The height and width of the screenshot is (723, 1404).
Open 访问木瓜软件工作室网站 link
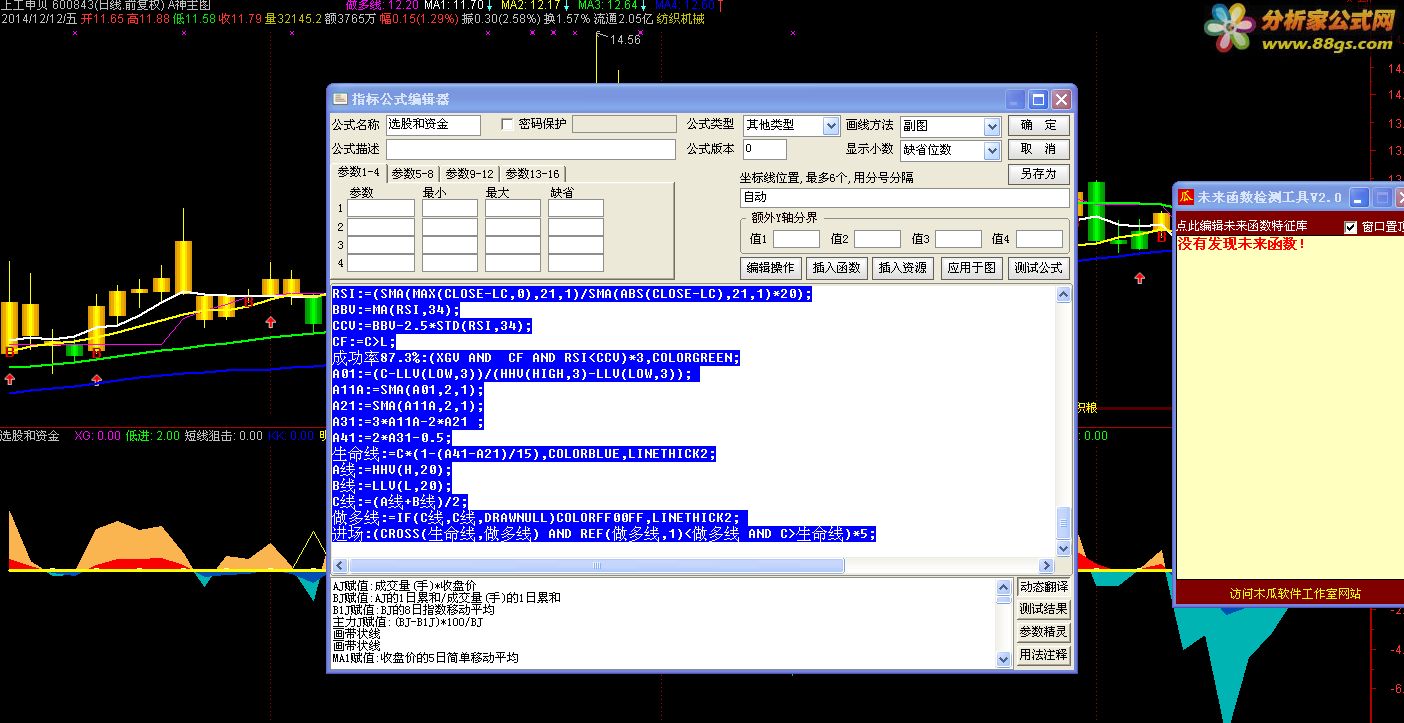1295,594
